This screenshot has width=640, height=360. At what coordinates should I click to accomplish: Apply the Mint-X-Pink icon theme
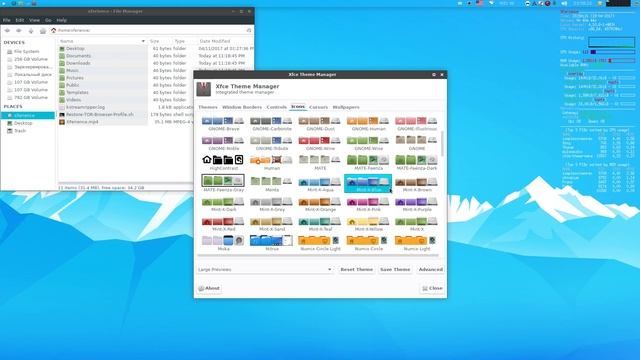368,204
